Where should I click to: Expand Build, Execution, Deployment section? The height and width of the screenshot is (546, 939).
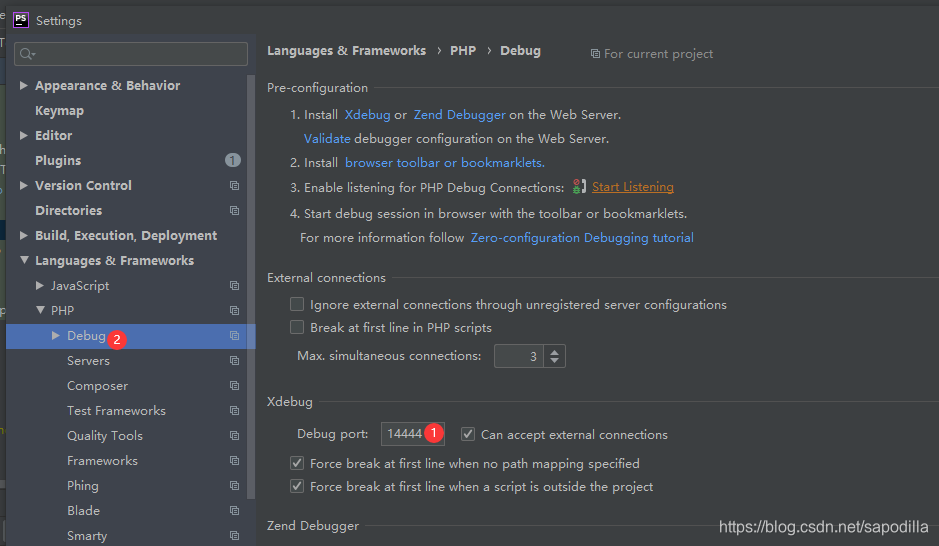point(24,235)
